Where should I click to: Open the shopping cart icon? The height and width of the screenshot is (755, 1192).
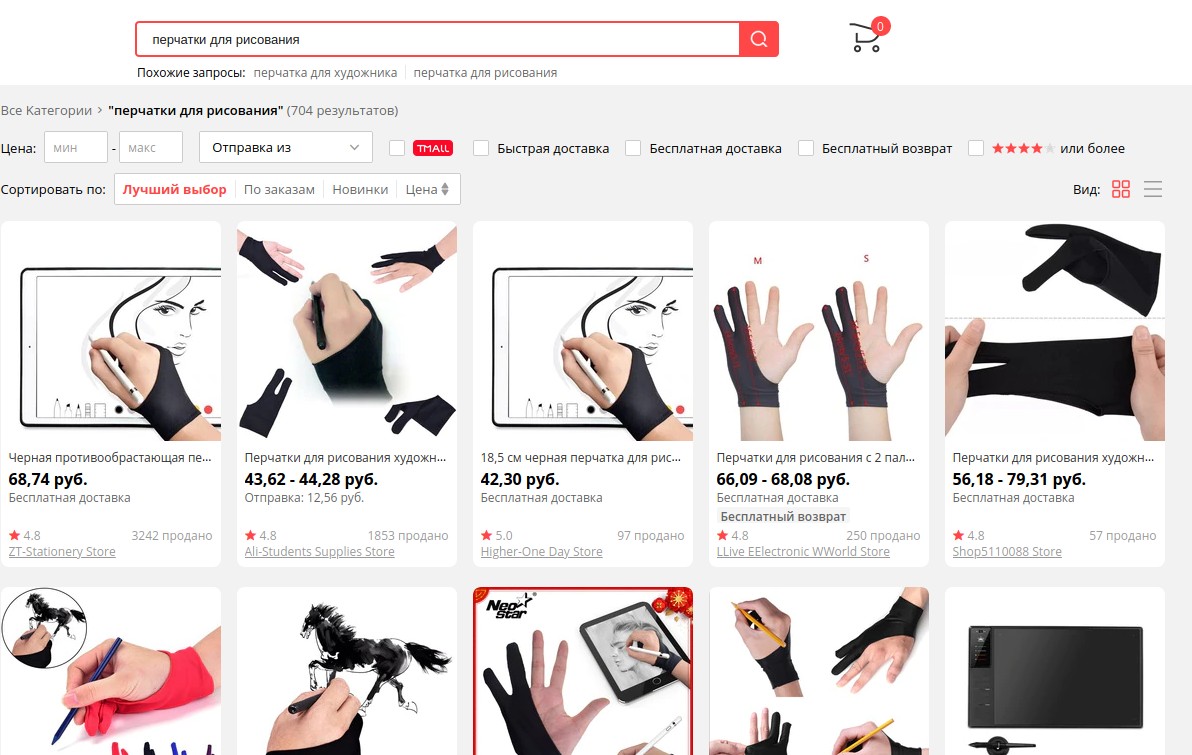[x=867, y=36]
